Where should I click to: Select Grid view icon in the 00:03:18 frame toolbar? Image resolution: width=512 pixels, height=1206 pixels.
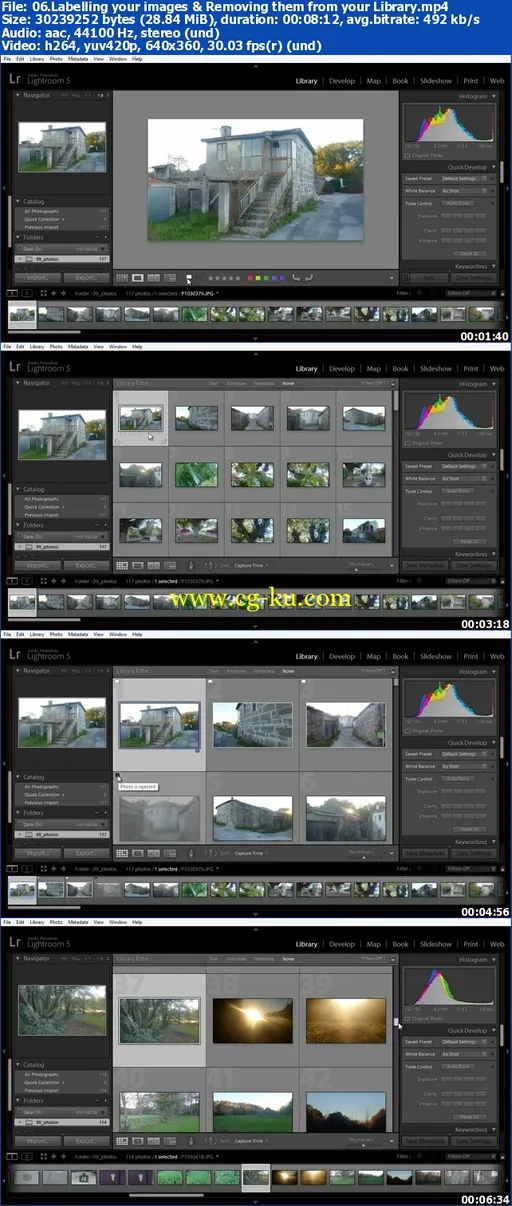122,565
